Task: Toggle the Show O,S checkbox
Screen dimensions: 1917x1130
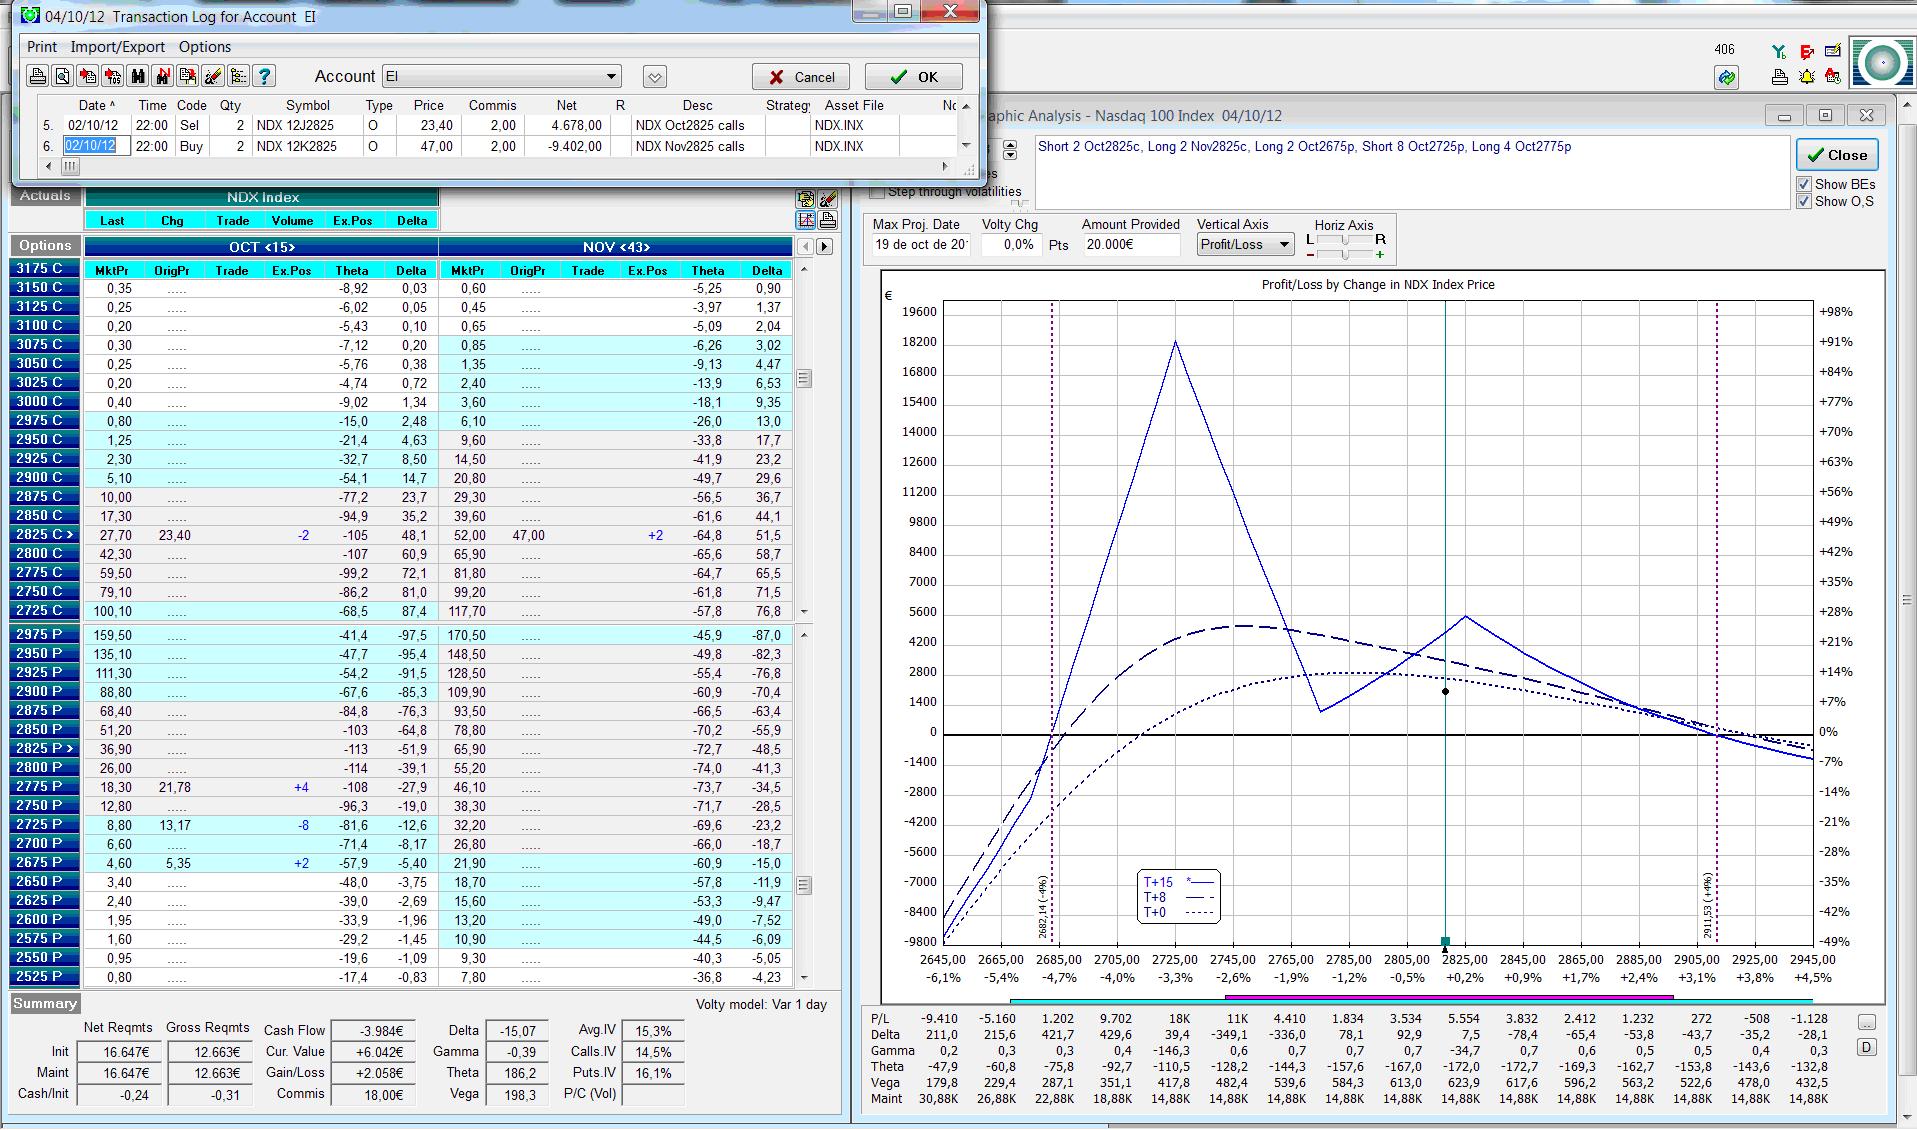Action: click(1804, 201)
